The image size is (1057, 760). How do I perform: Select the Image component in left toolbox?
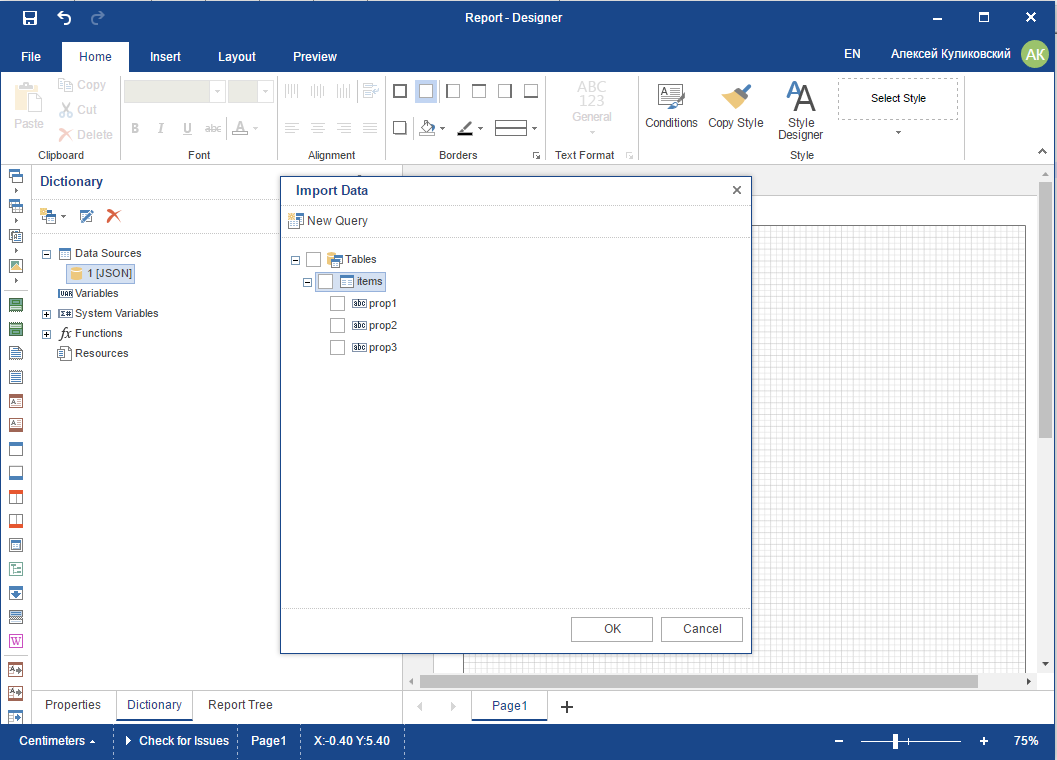click(16, 266)
